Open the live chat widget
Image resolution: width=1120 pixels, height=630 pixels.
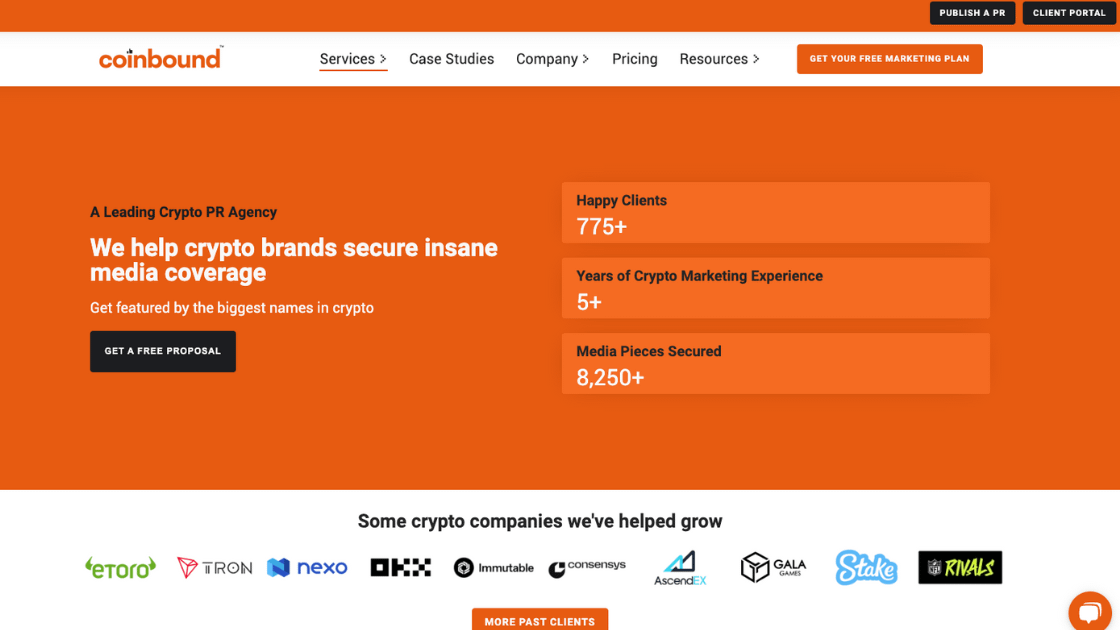click(x=1091, y=611)
